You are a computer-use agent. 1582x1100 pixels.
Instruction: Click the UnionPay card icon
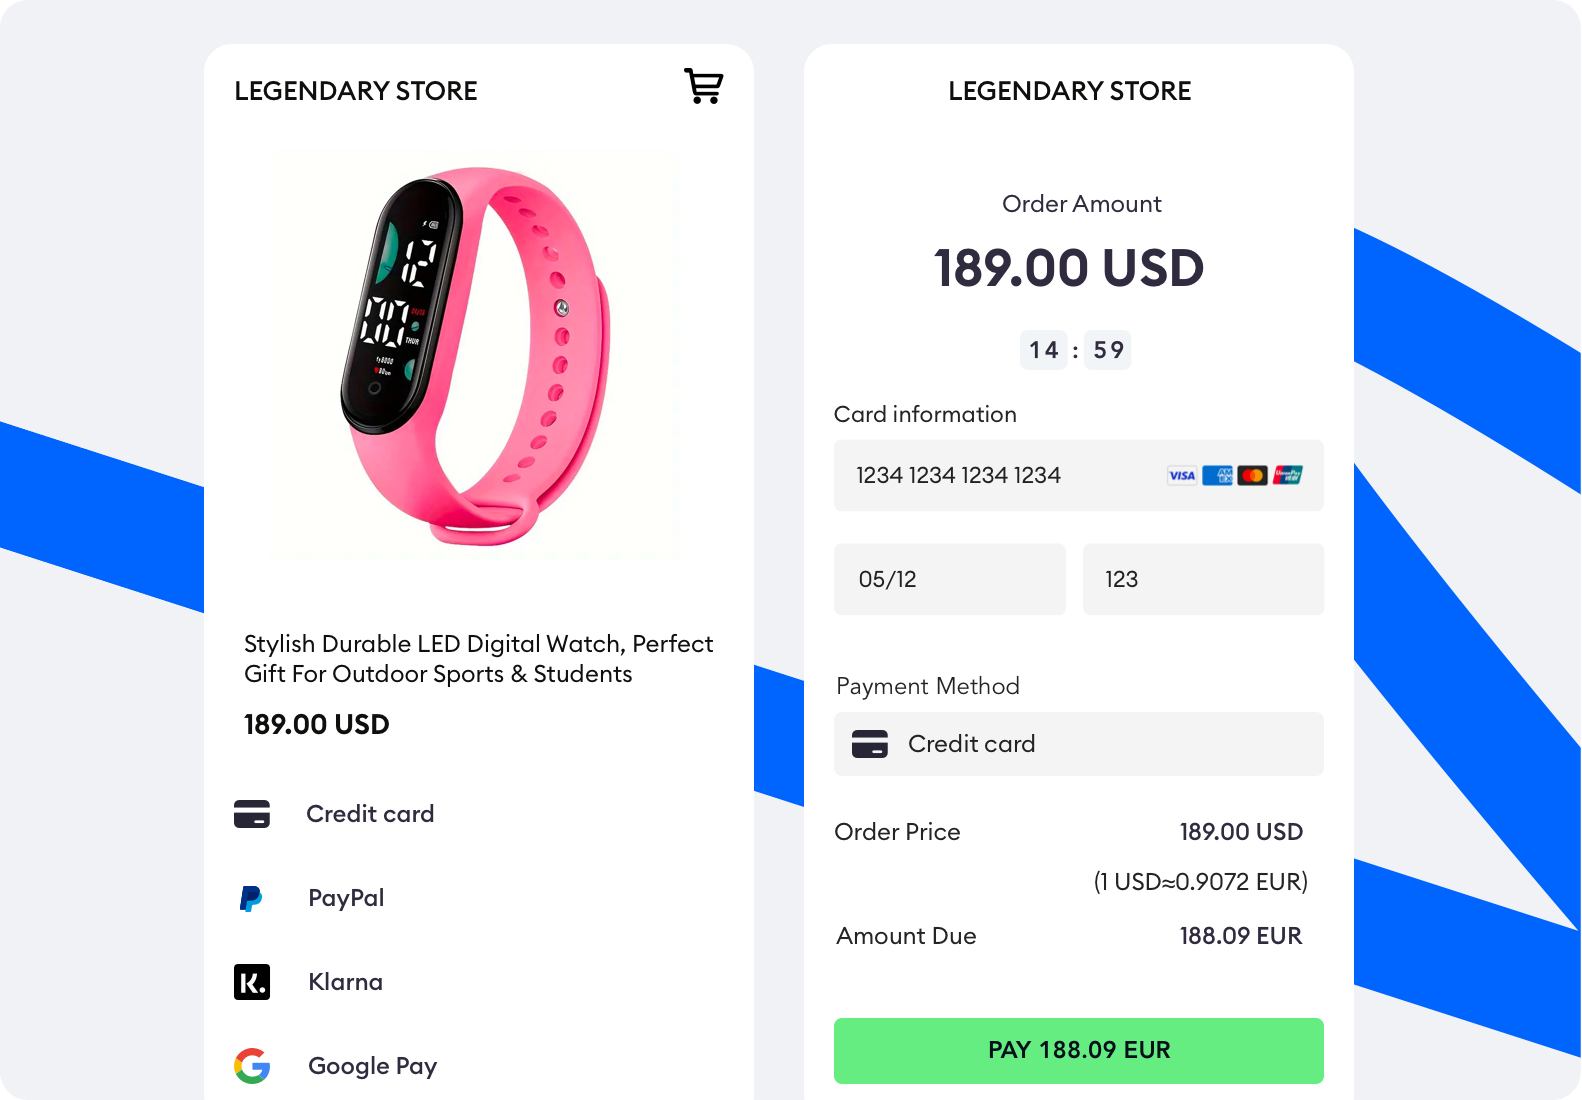coord(1288,476)
